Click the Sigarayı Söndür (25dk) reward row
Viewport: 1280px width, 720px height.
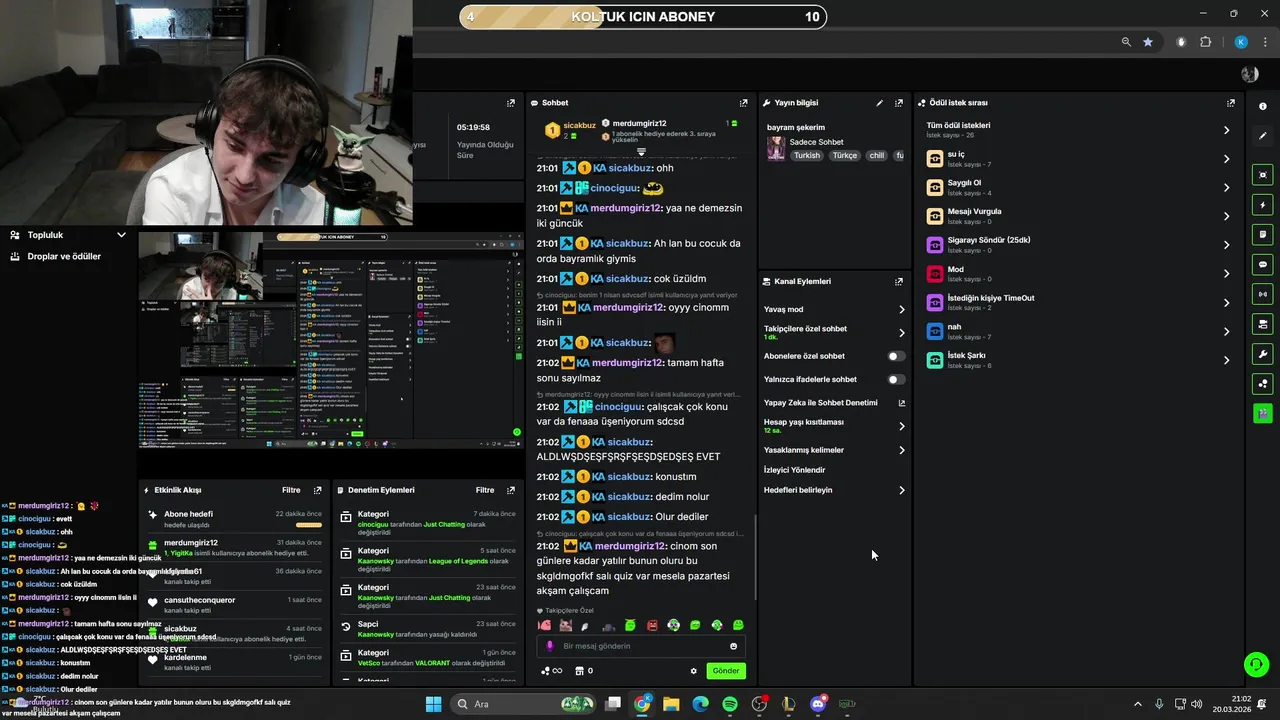pyautogui.click(x=1078, y=245)
